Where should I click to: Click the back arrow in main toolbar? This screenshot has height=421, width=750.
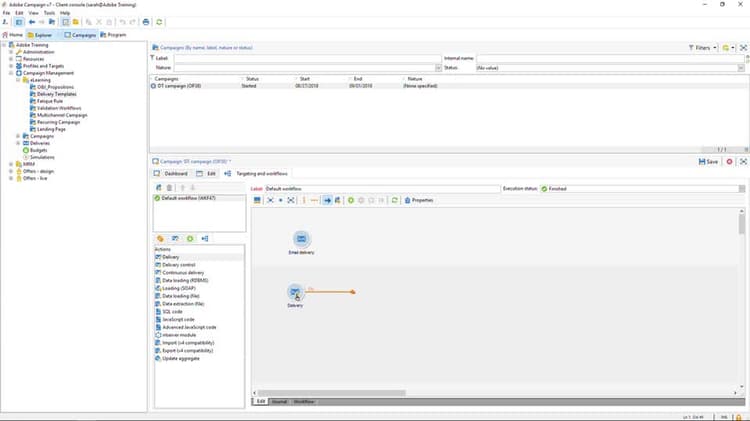pyautogui.click(x=32, y=22)
